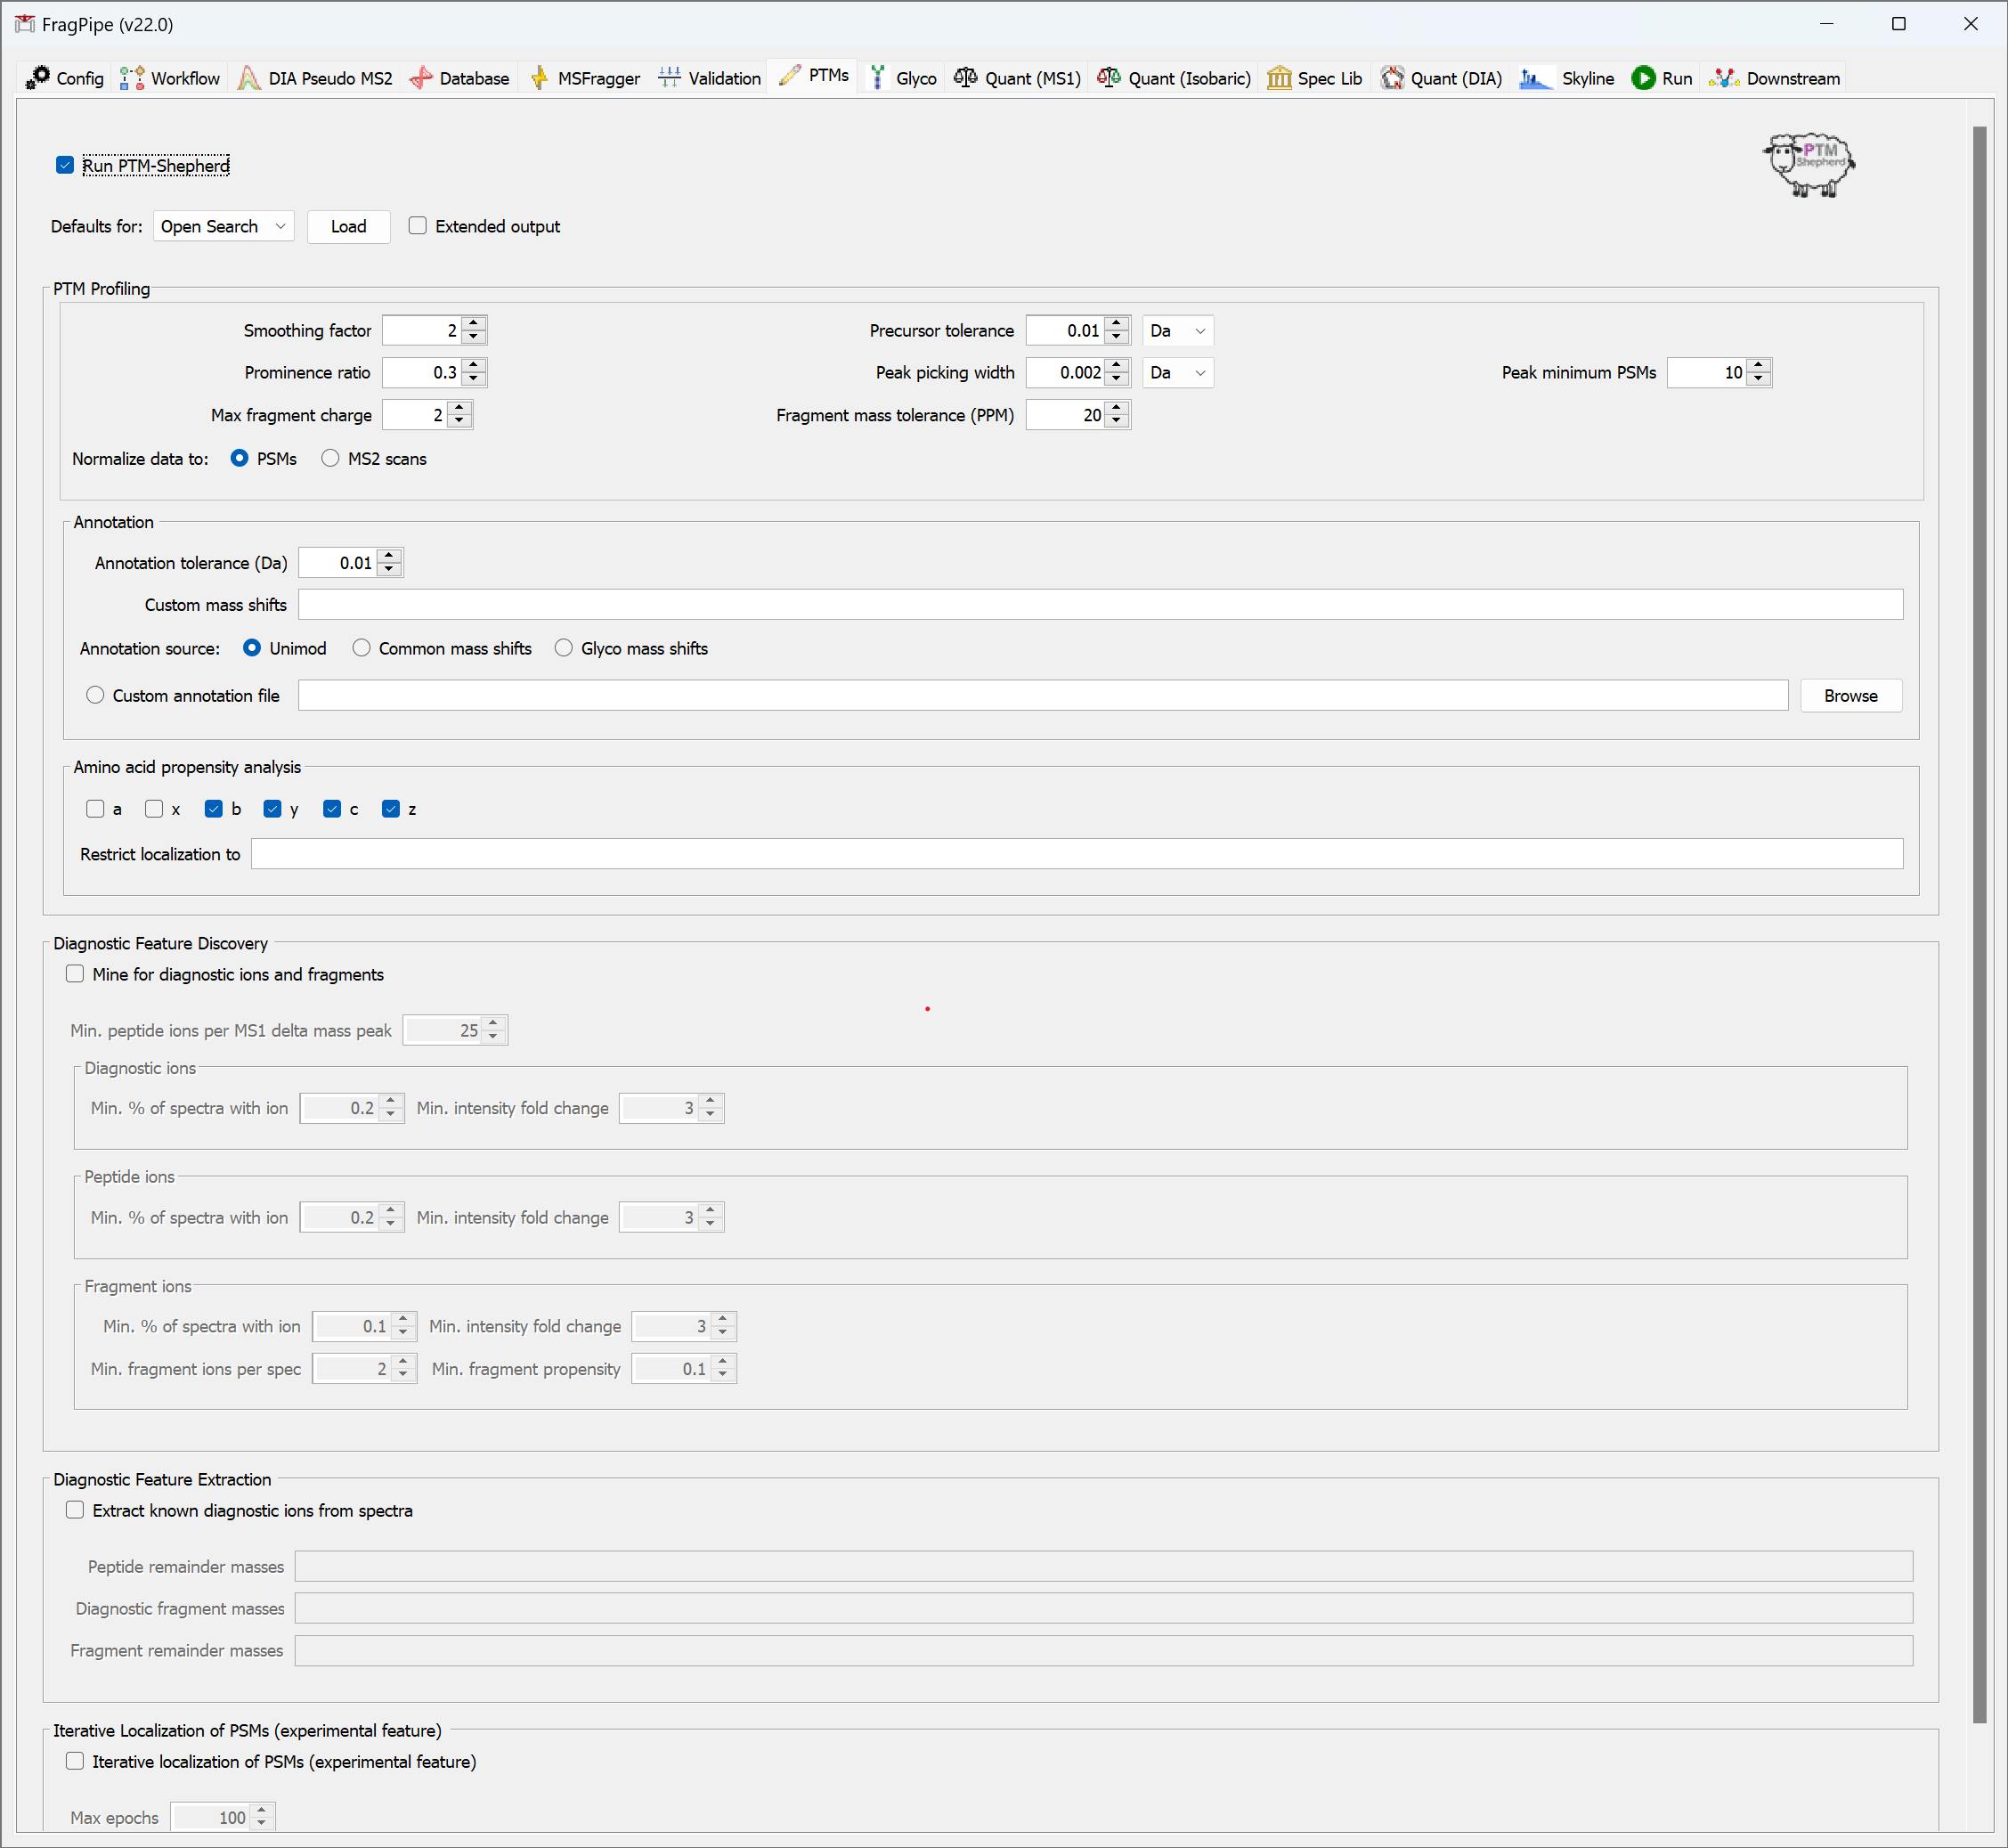Click the Workflow tab icon
The height and width of the screenshot is (1848, 2008).
coord(131,78)
